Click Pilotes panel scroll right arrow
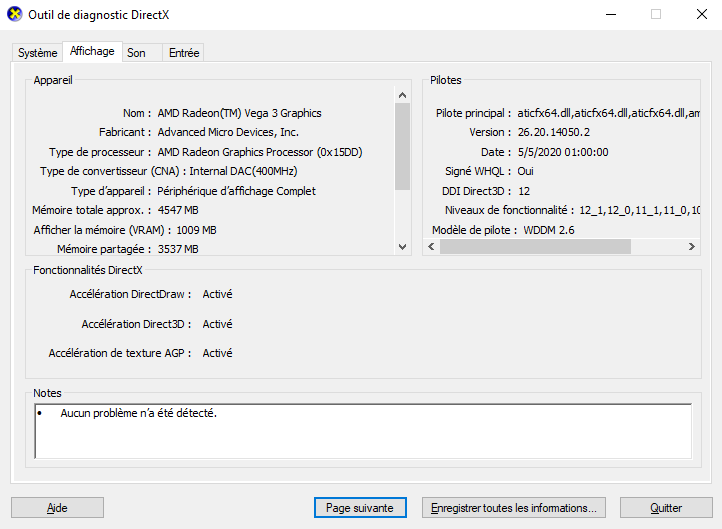722x529 pixels. tap(692, 246)
